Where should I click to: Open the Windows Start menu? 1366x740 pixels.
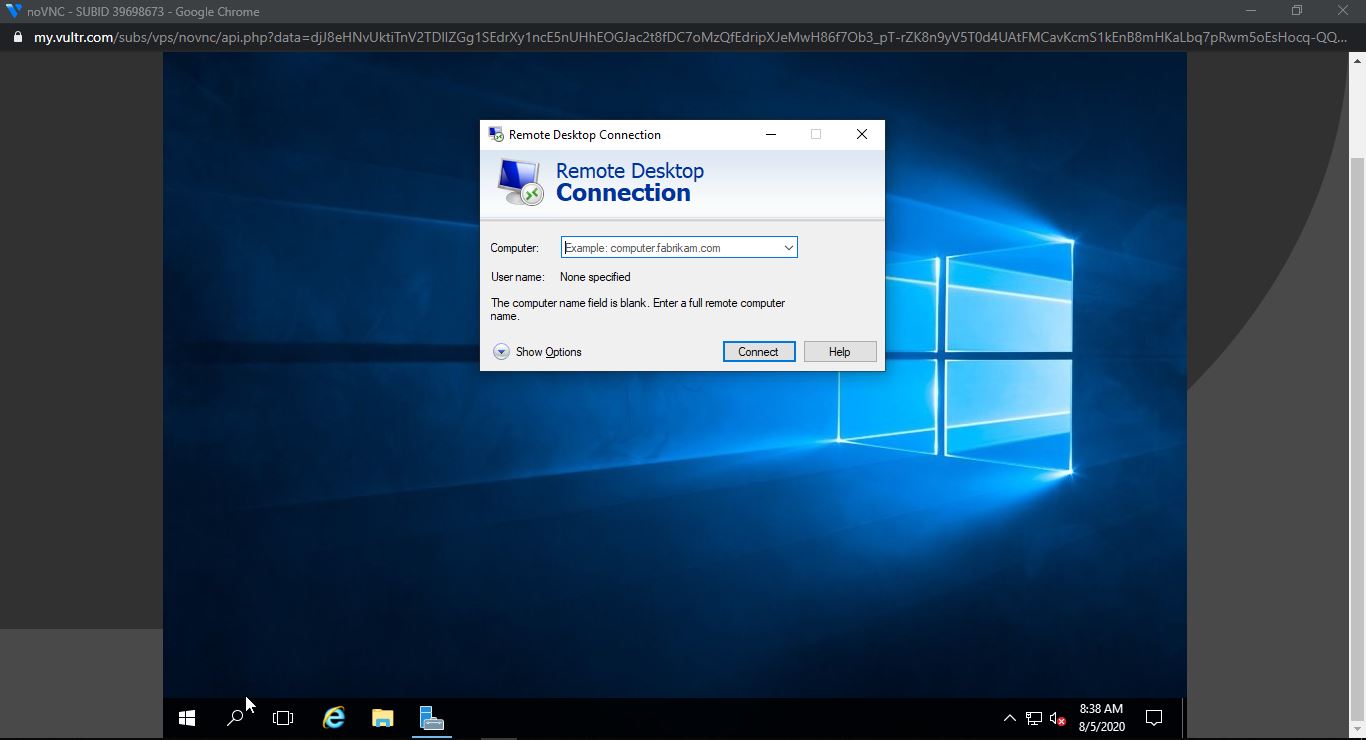186,718
